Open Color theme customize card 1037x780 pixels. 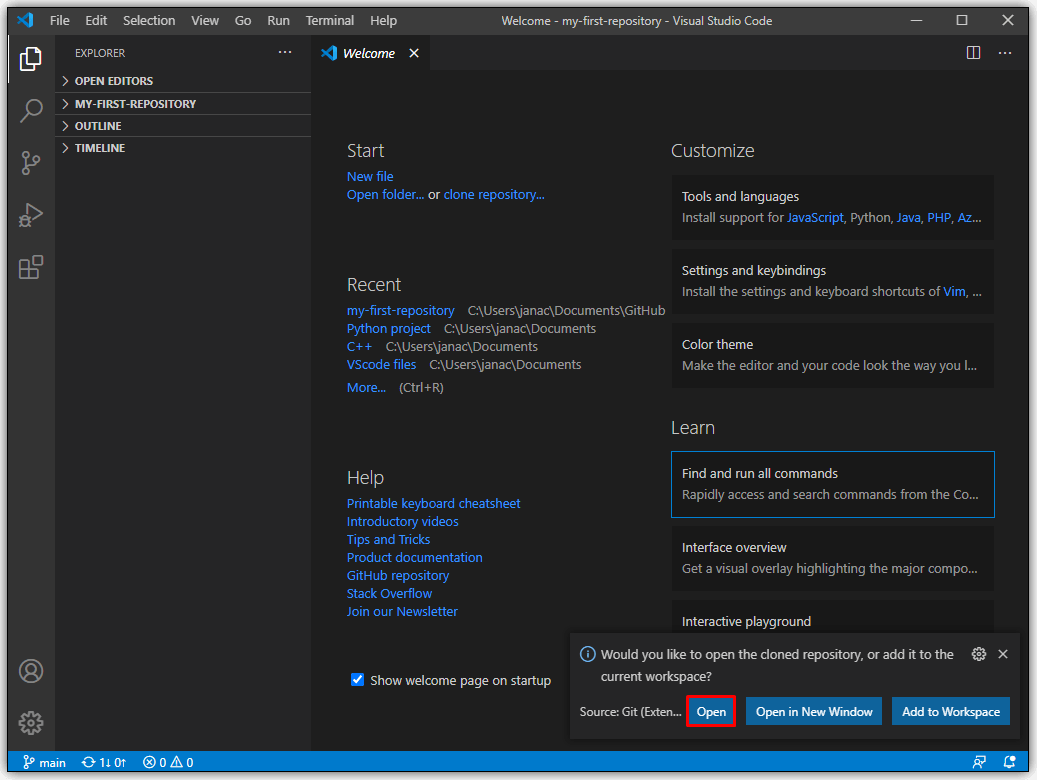coord(832,355)
